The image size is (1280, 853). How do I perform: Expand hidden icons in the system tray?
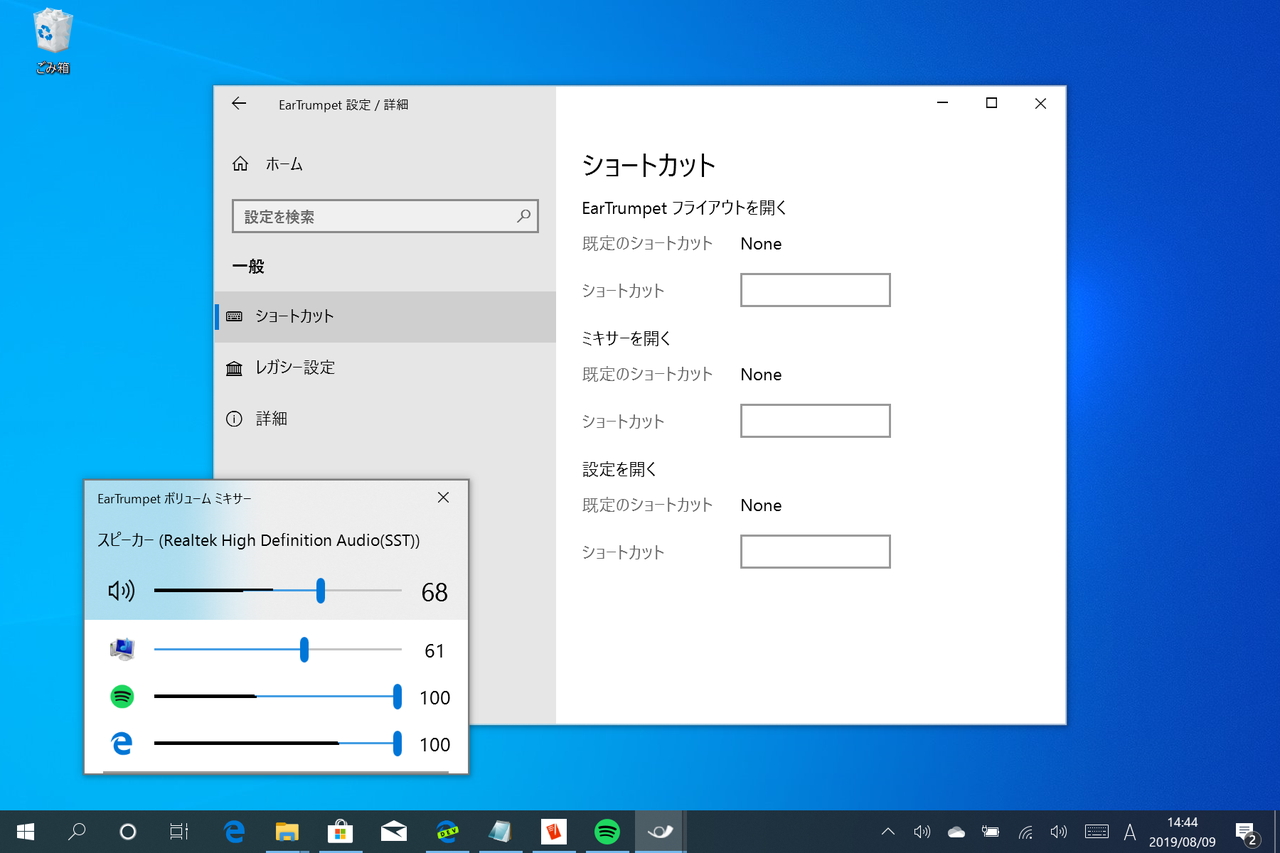click(887, 831)
